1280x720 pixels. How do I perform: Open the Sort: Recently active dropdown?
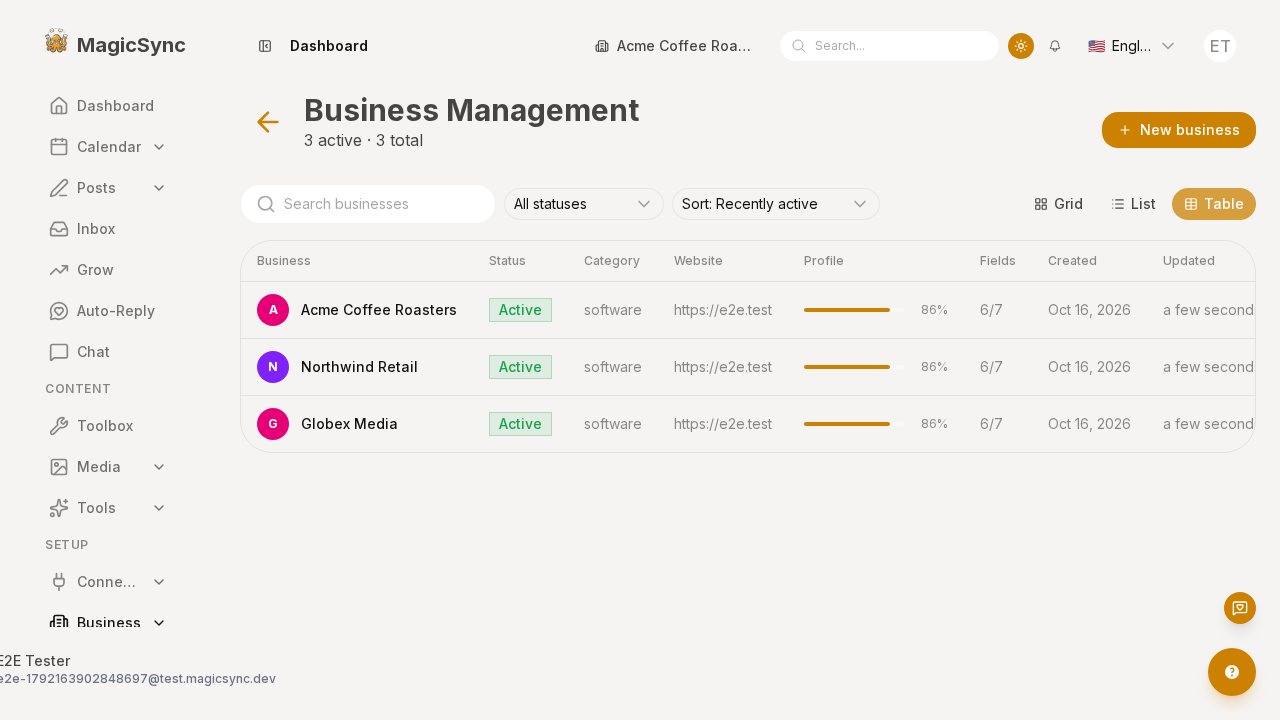point(776,204)
